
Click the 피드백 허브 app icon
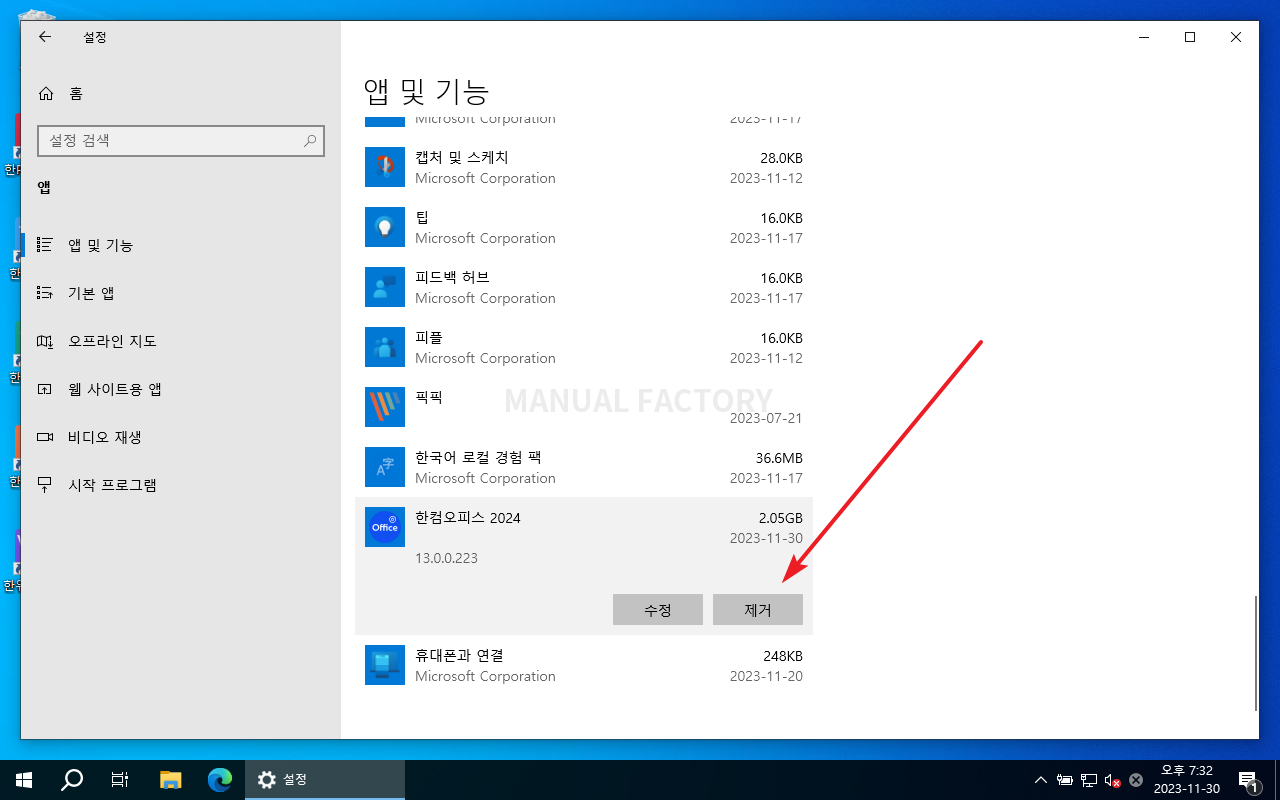click(385, 287)
